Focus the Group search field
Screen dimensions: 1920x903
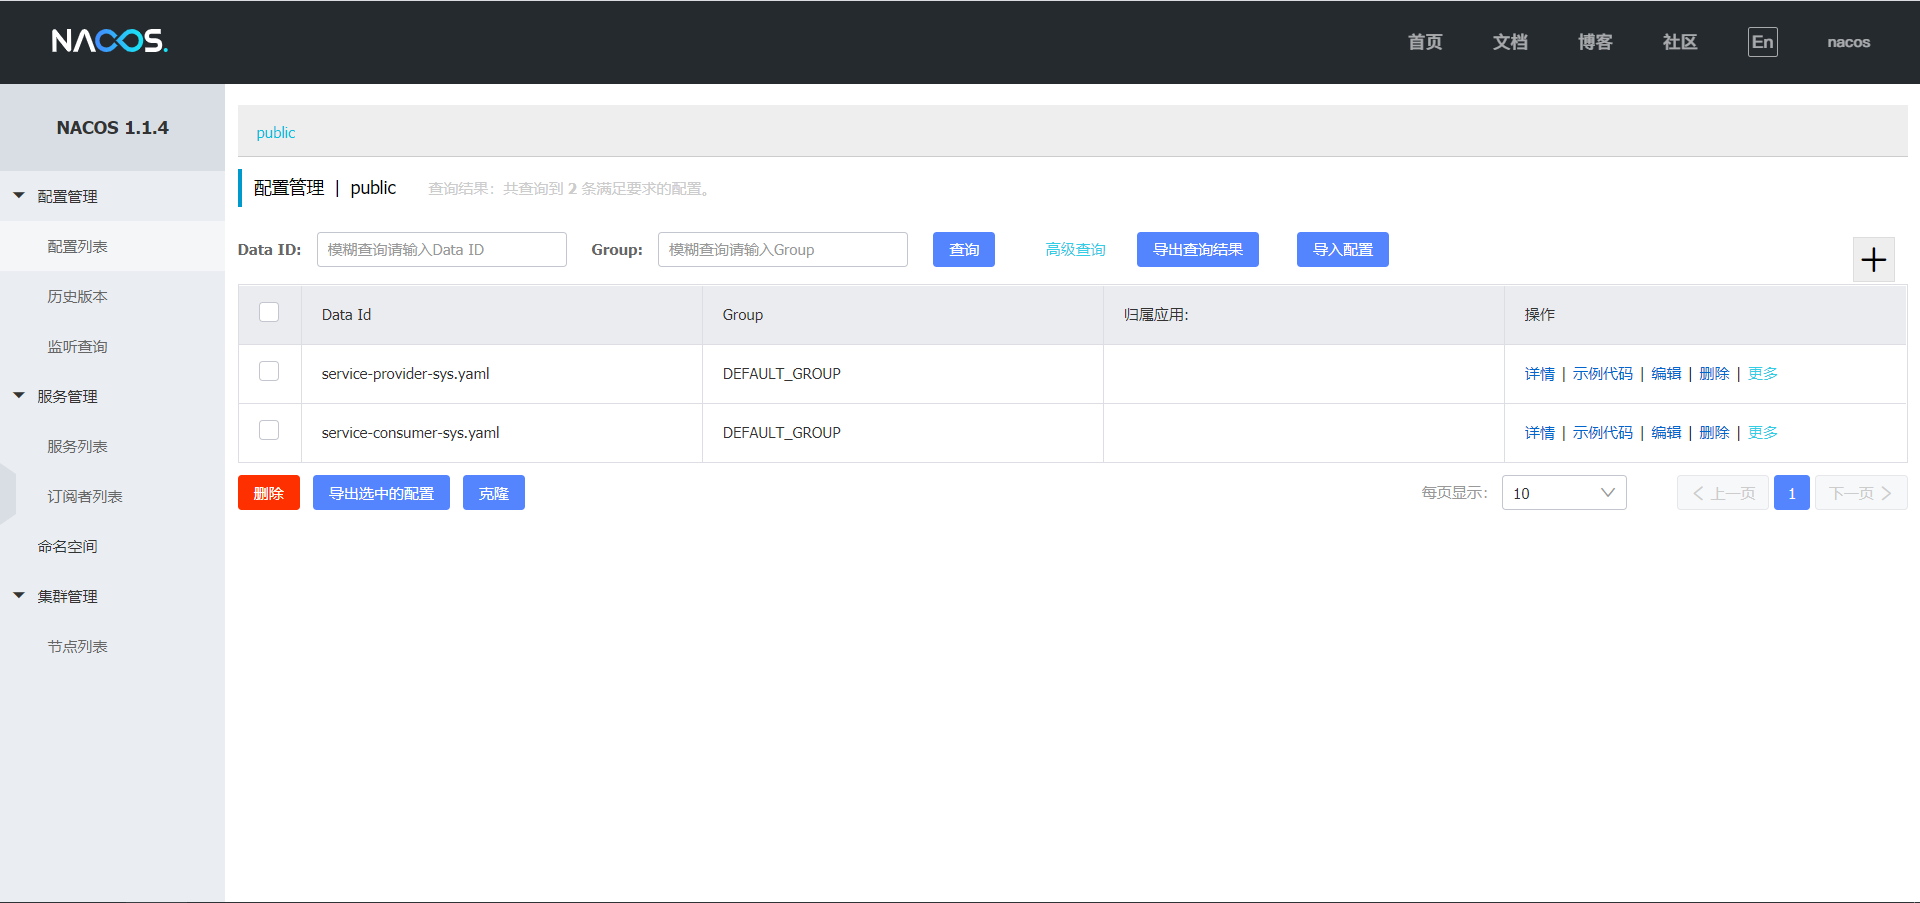pyautogui.click(x=783, y=250)
